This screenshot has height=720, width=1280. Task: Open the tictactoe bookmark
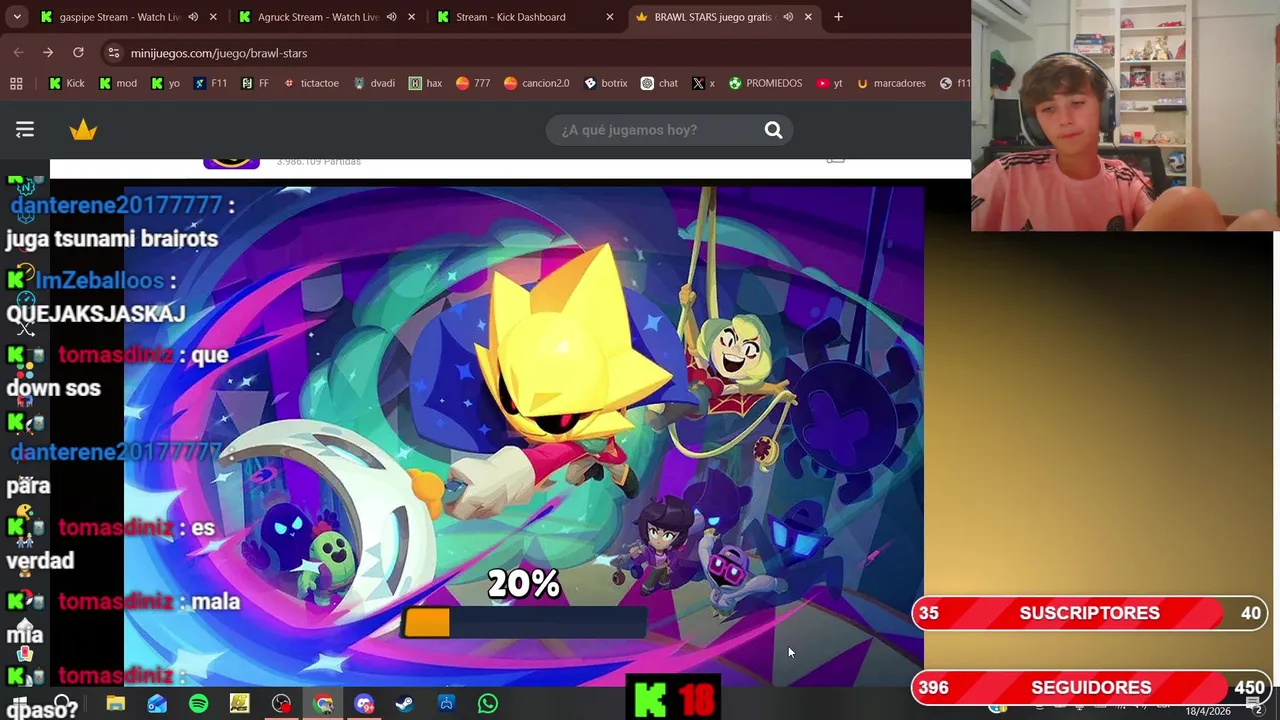tap(311, 83)
